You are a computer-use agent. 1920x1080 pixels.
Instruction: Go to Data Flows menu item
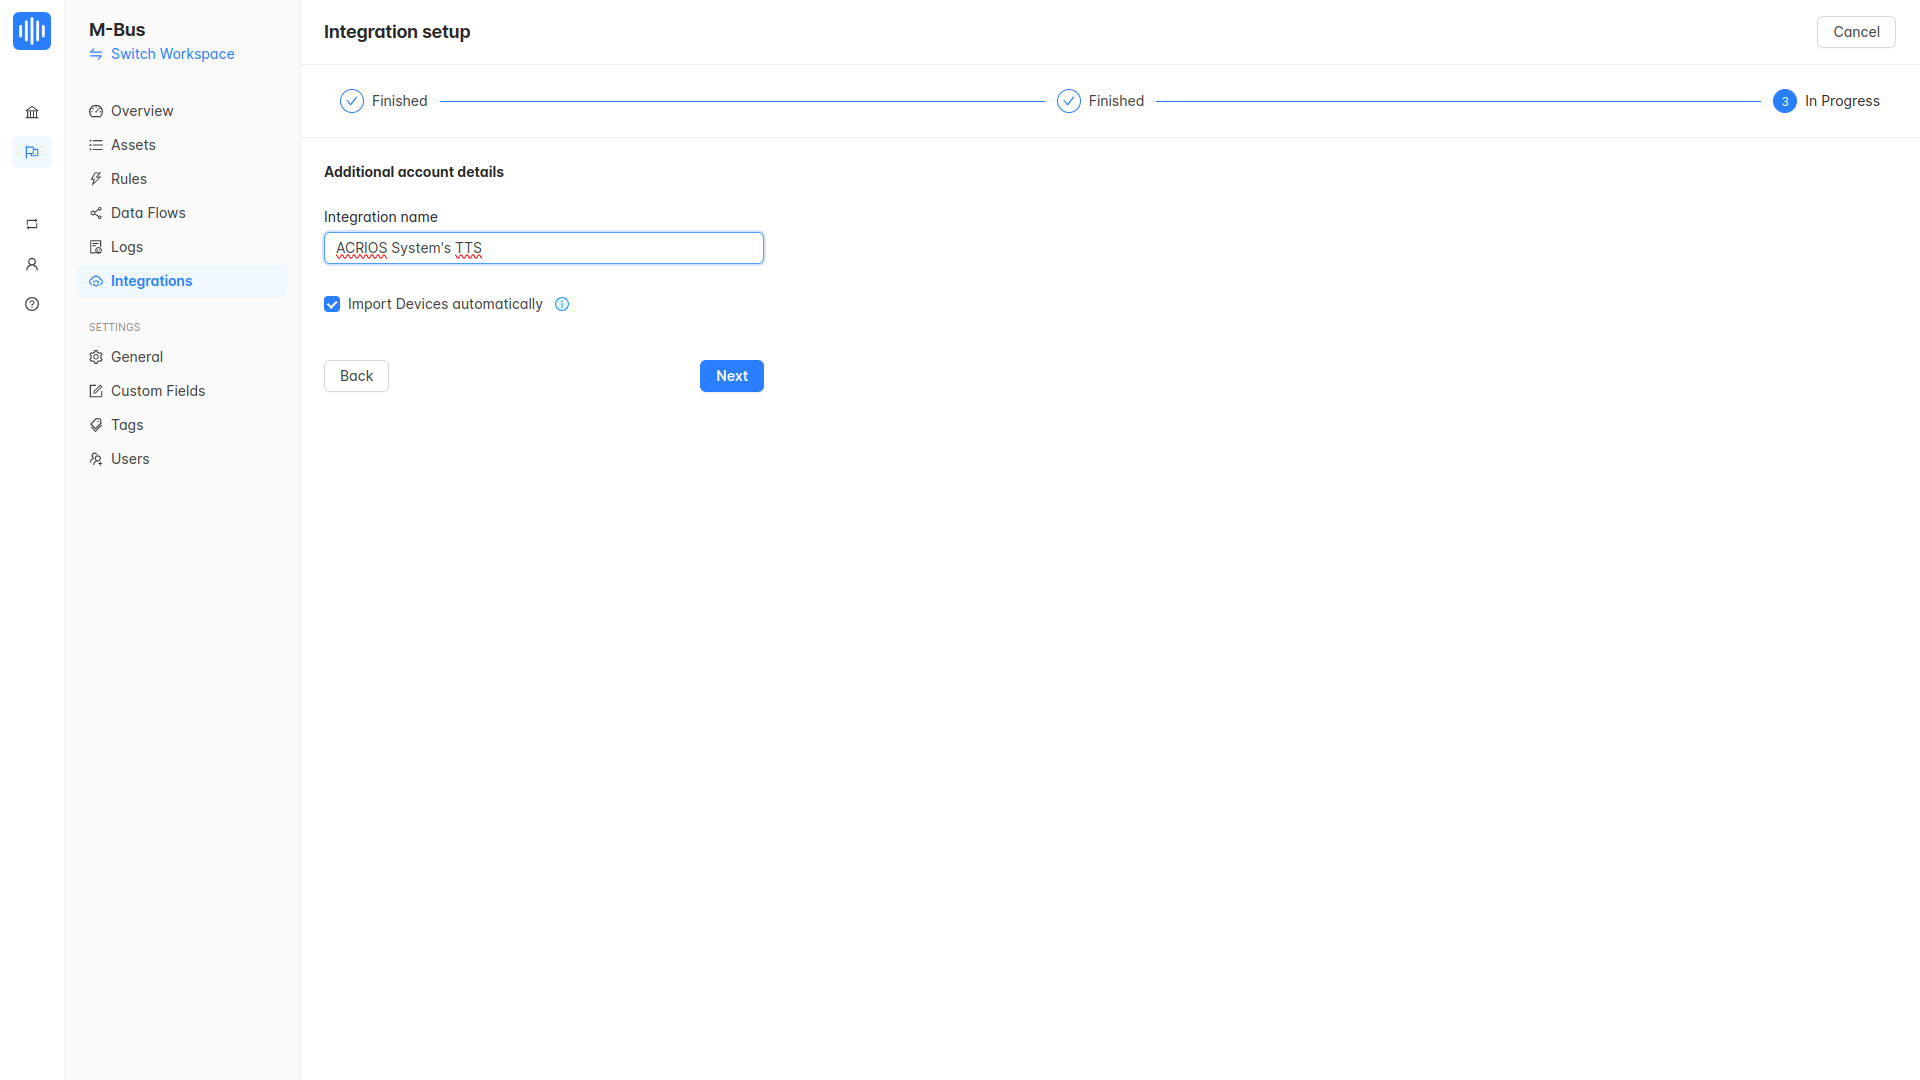click(x=148, y=213)
